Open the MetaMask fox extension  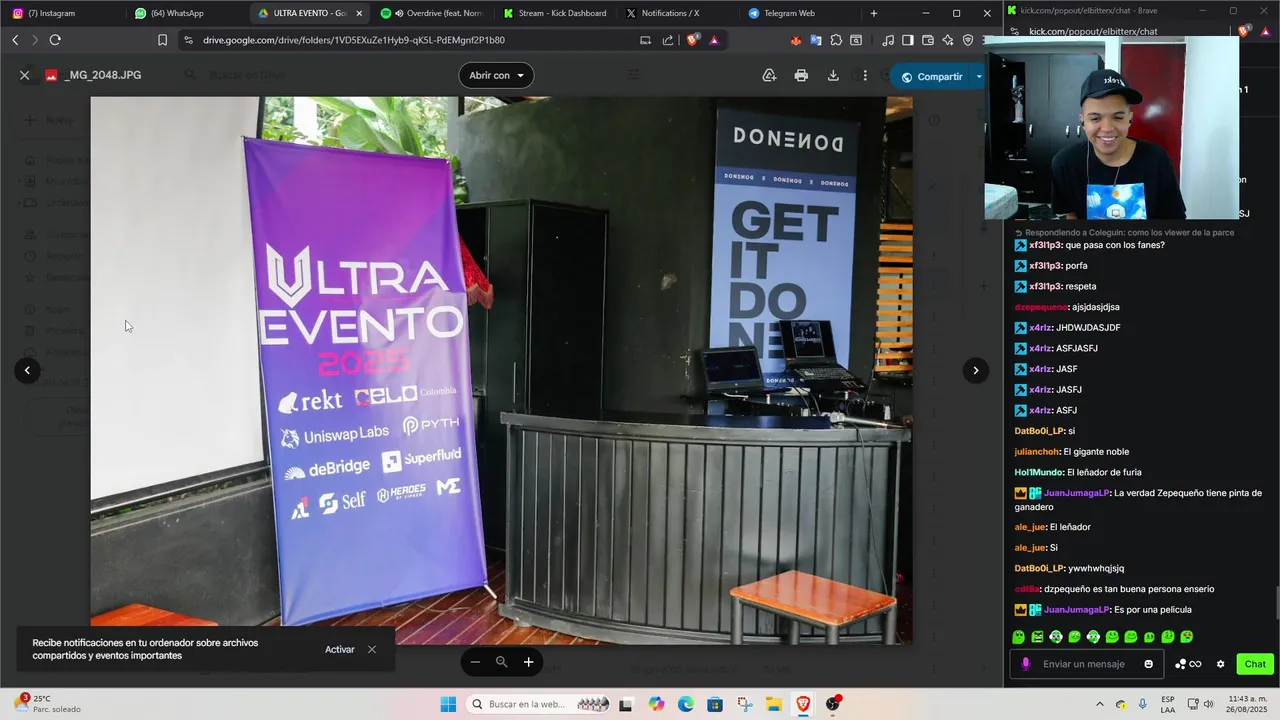coord(796,40)
